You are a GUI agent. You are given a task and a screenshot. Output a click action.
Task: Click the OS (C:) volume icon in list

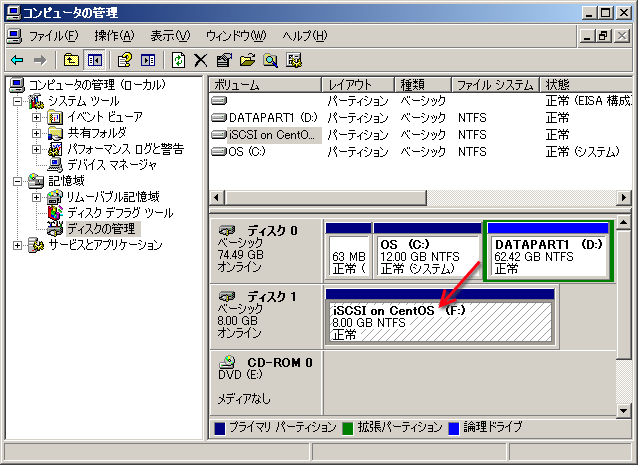point(219,152)
